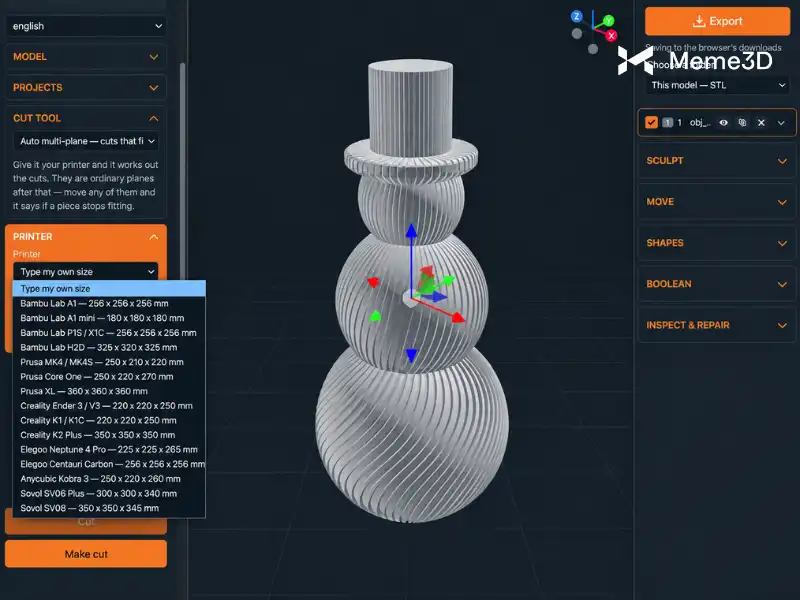Select Sovol SV08 — 350 x 350 x 345 mm
Screen dimensions: 800x600
[109, 508]
